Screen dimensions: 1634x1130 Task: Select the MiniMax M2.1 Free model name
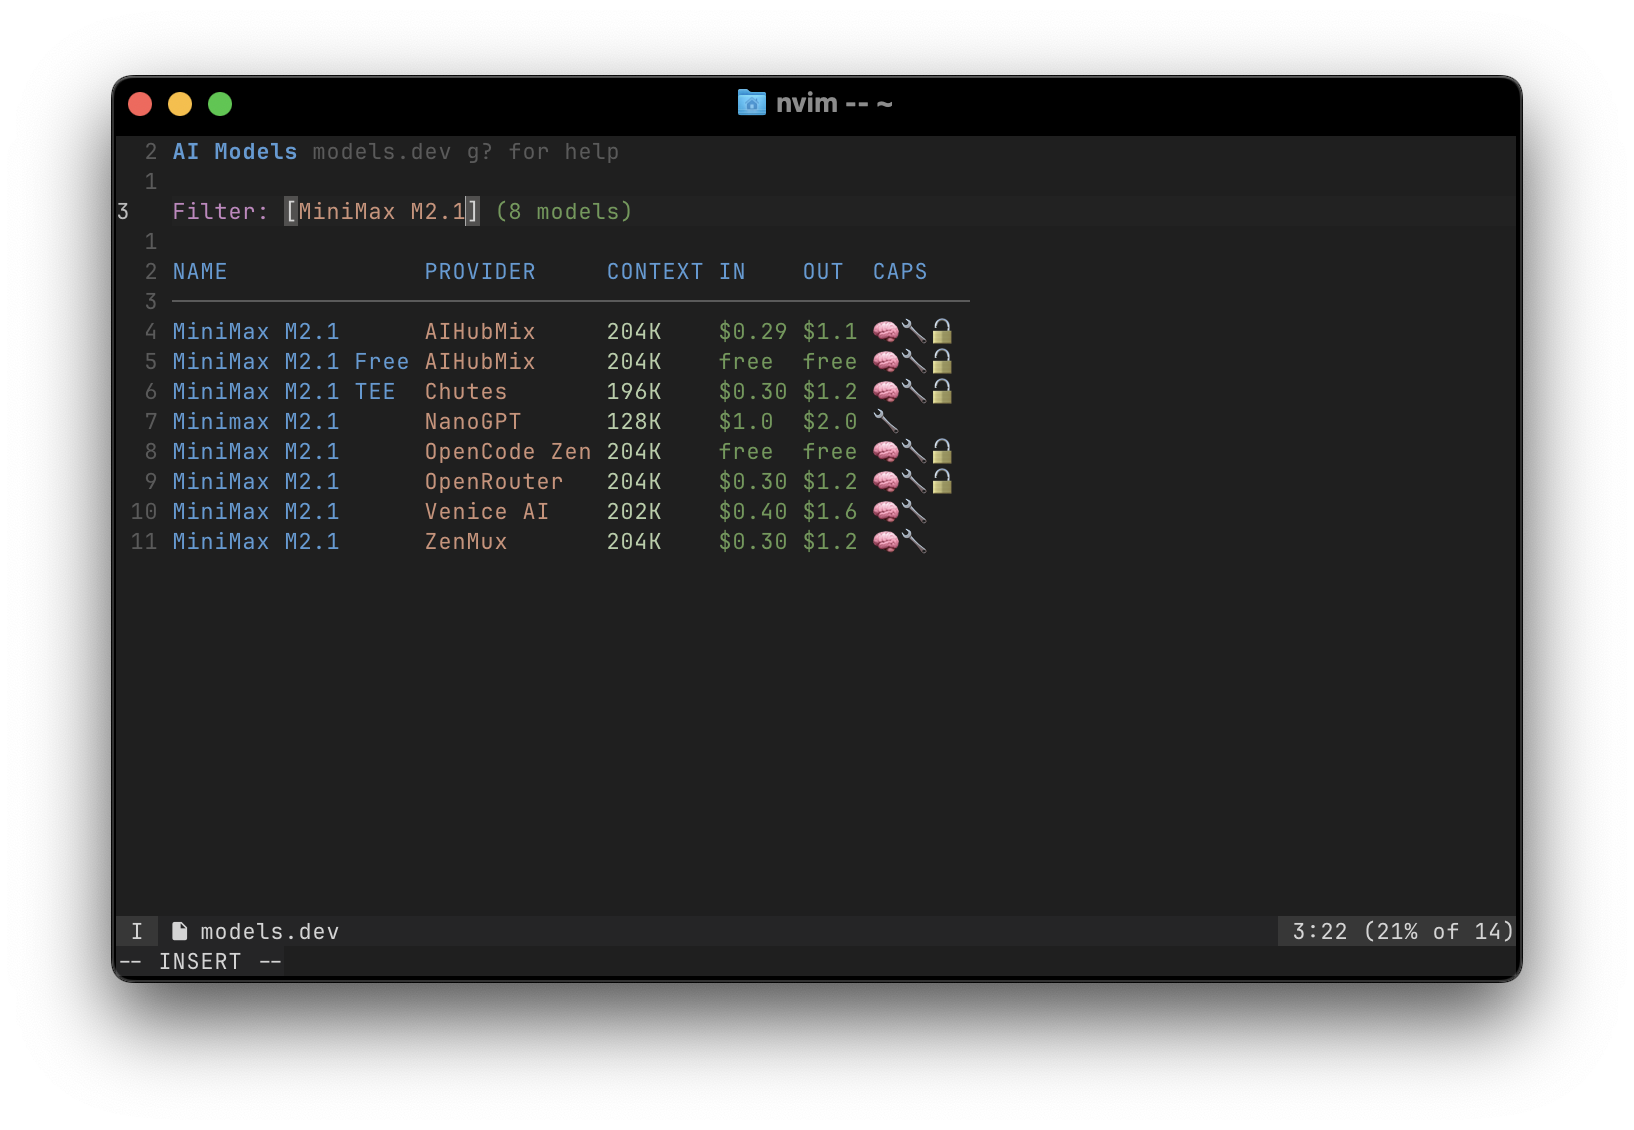[291, 361]
